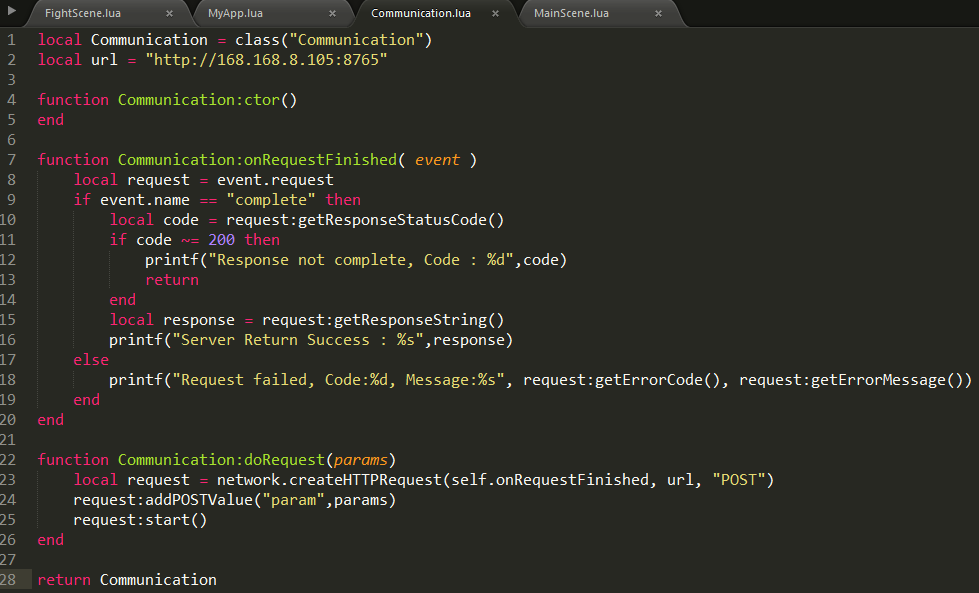Click the "end" keyword on line 20

pyautogui.click(x=51, y=420)
